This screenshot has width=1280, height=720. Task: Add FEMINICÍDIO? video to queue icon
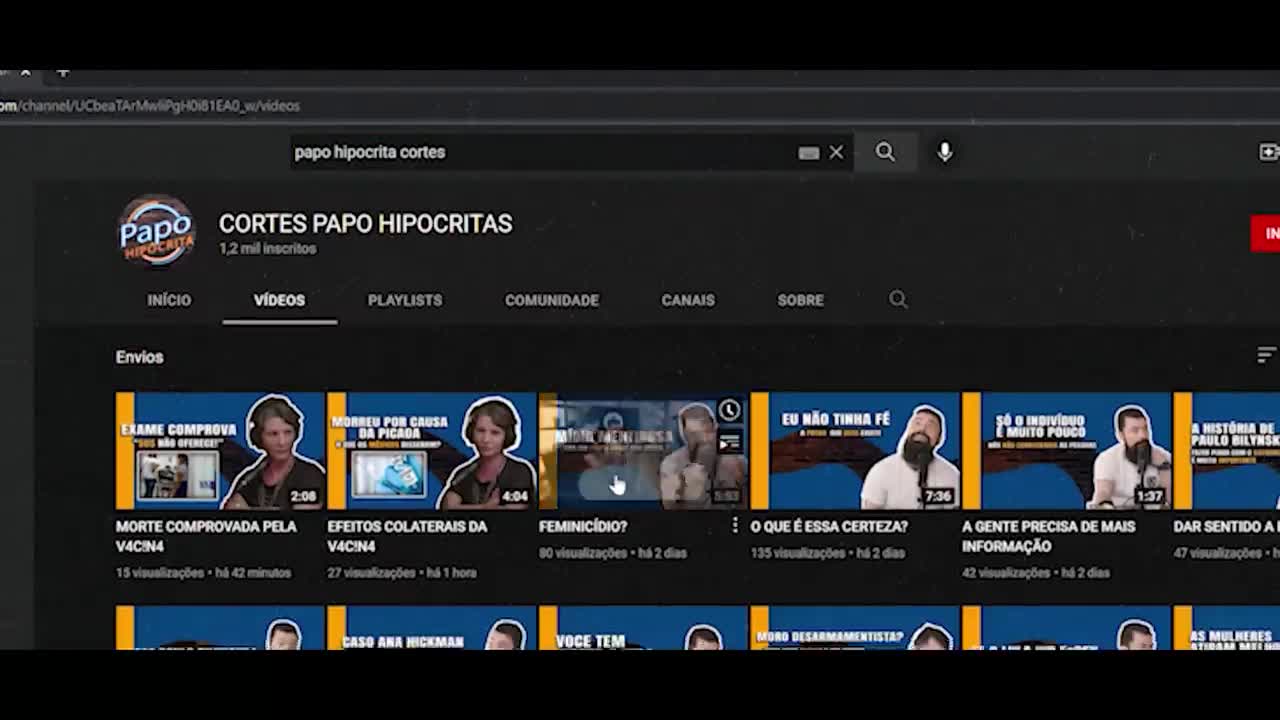tap(729, 442)
